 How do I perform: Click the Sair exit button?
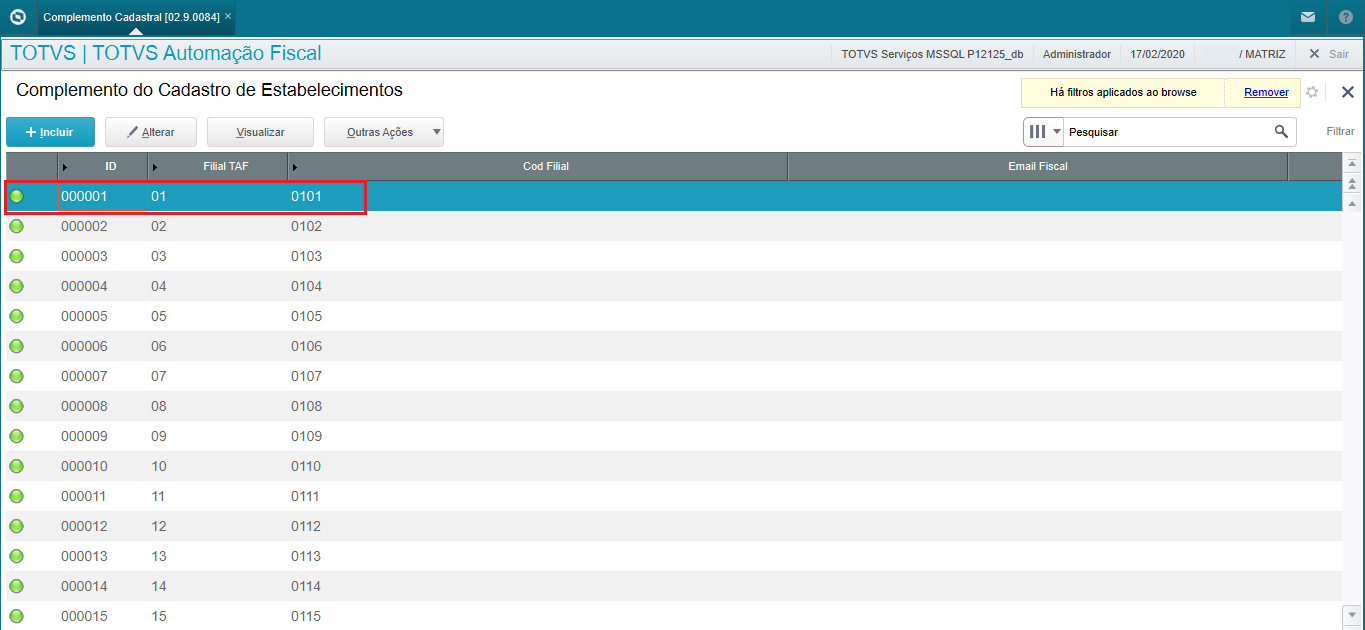[x=1328, y=54]
